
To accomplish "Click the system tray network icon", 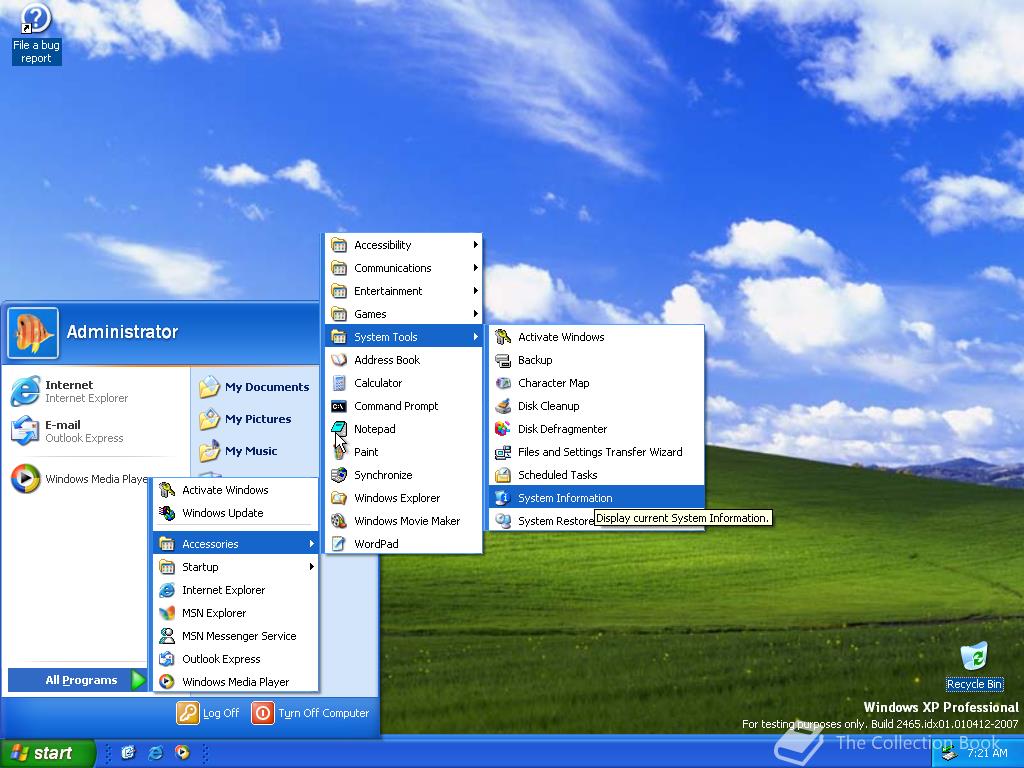I will (949, 753).
